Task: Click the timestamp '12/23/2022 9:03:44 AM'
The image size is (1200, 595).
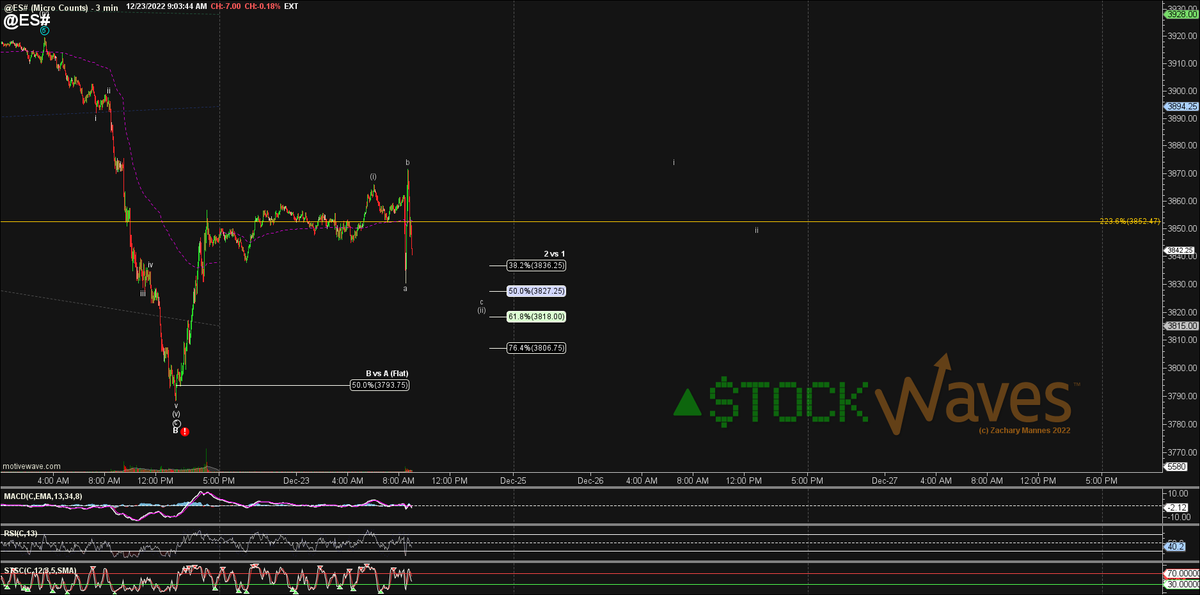Action: (168, 7)
